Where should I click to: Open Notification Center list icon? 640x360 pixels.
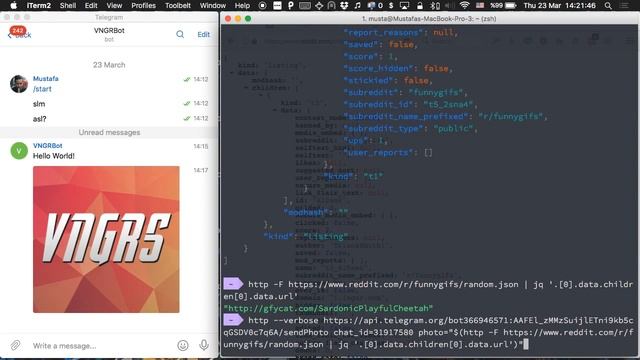(624, 5)
